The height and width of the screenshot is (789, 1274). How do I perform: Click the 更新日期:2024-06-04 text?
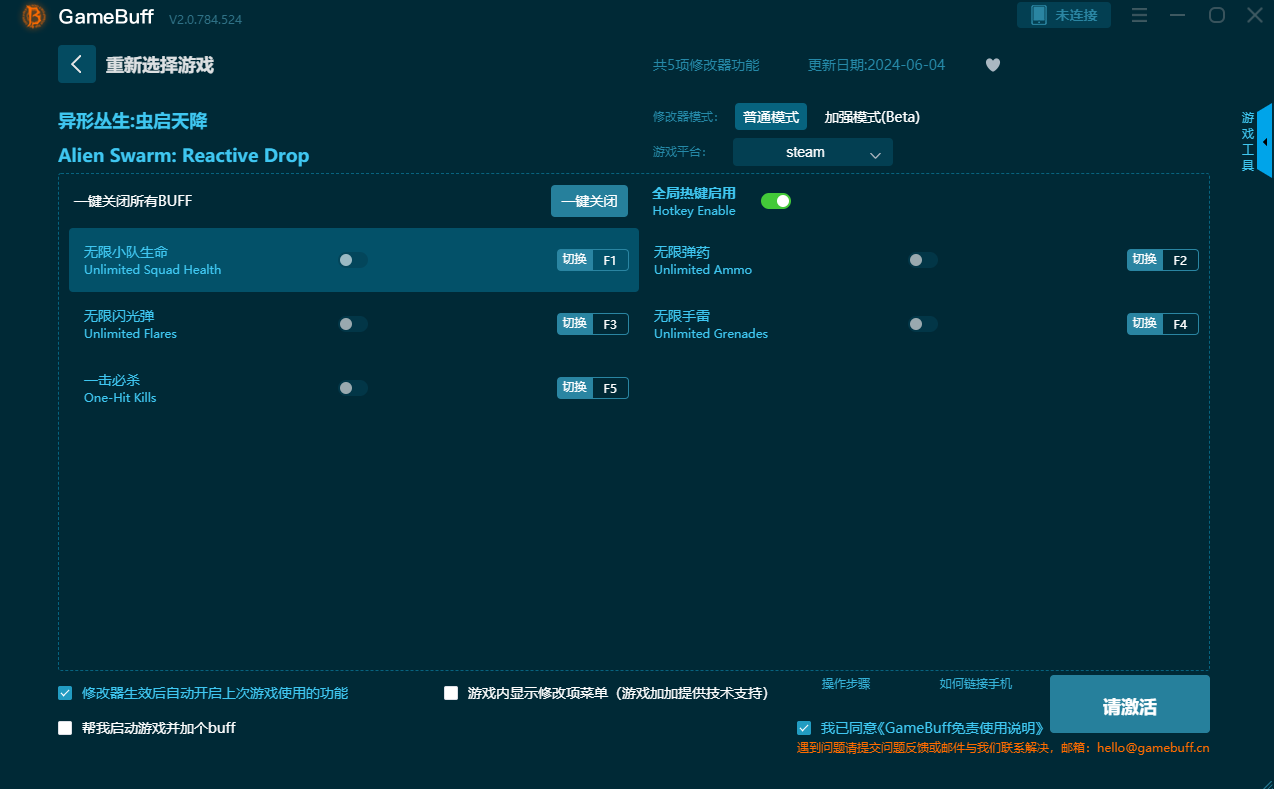click(x=876, y=65)
